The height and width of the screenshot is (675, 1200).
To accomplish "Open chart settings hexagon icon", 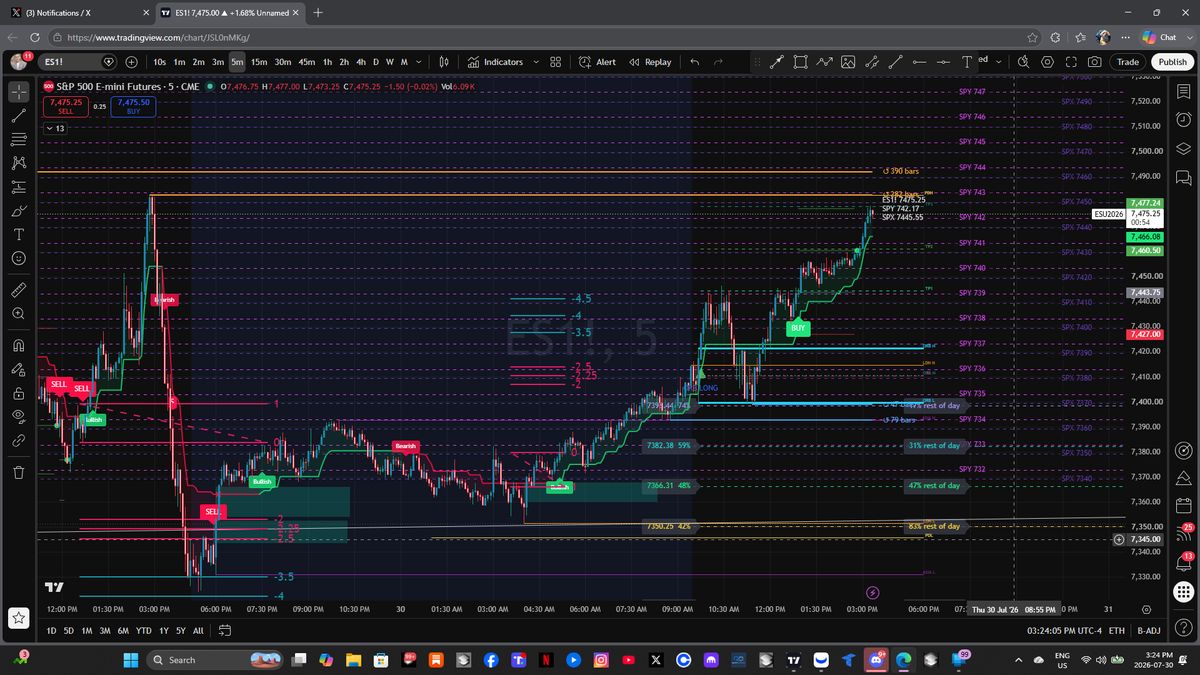I will point(1047,62).
